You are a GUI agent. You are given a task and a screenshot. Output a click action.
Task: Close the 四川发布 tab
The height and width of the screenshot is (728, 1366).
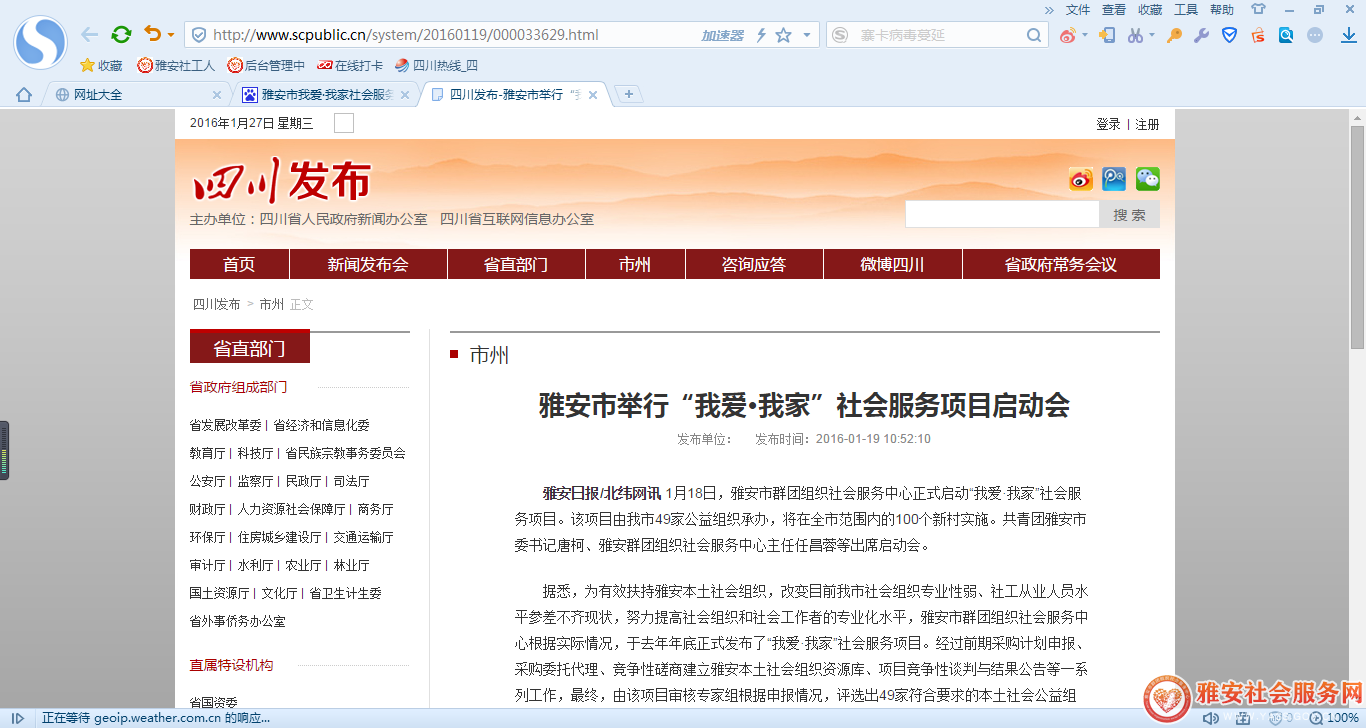(593, 95)
